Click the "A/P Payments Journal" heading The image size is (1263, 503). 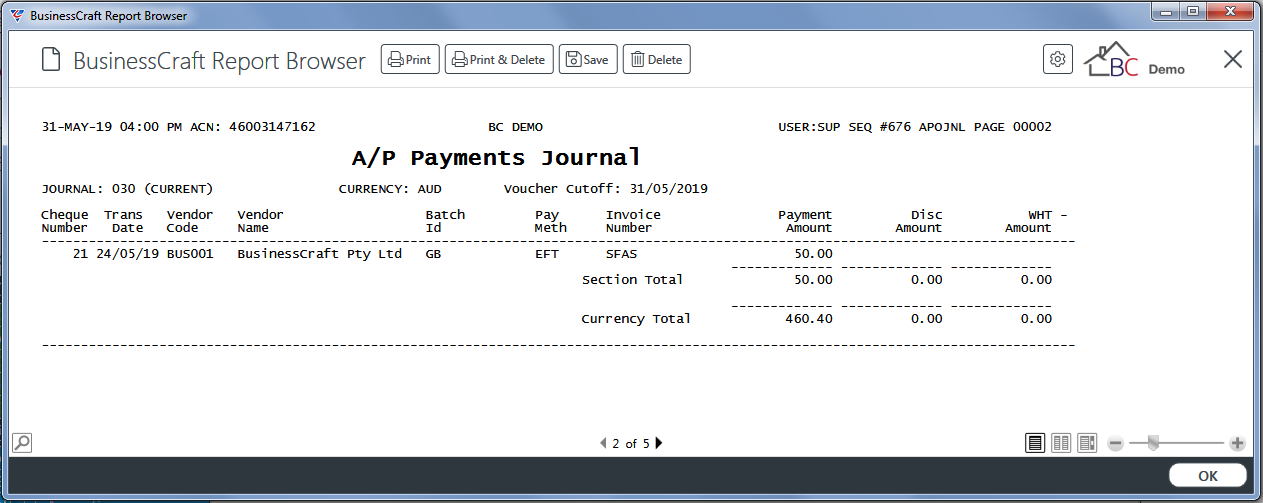(496, 158)
